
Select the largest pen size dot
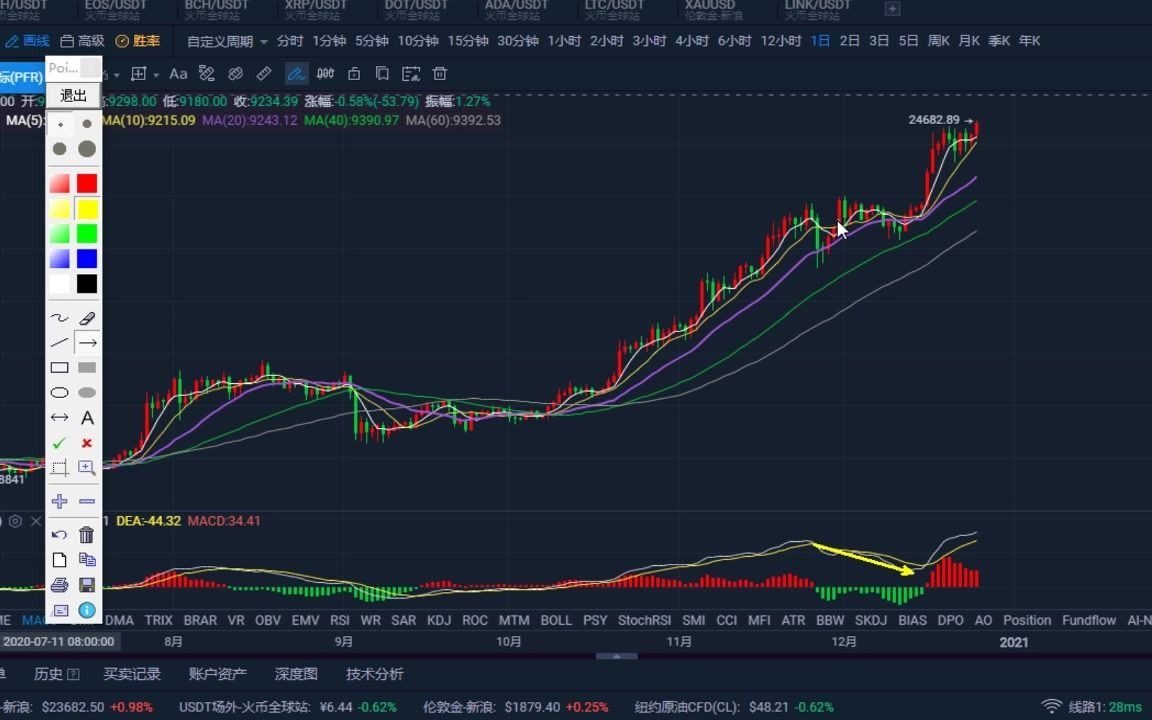87,149
